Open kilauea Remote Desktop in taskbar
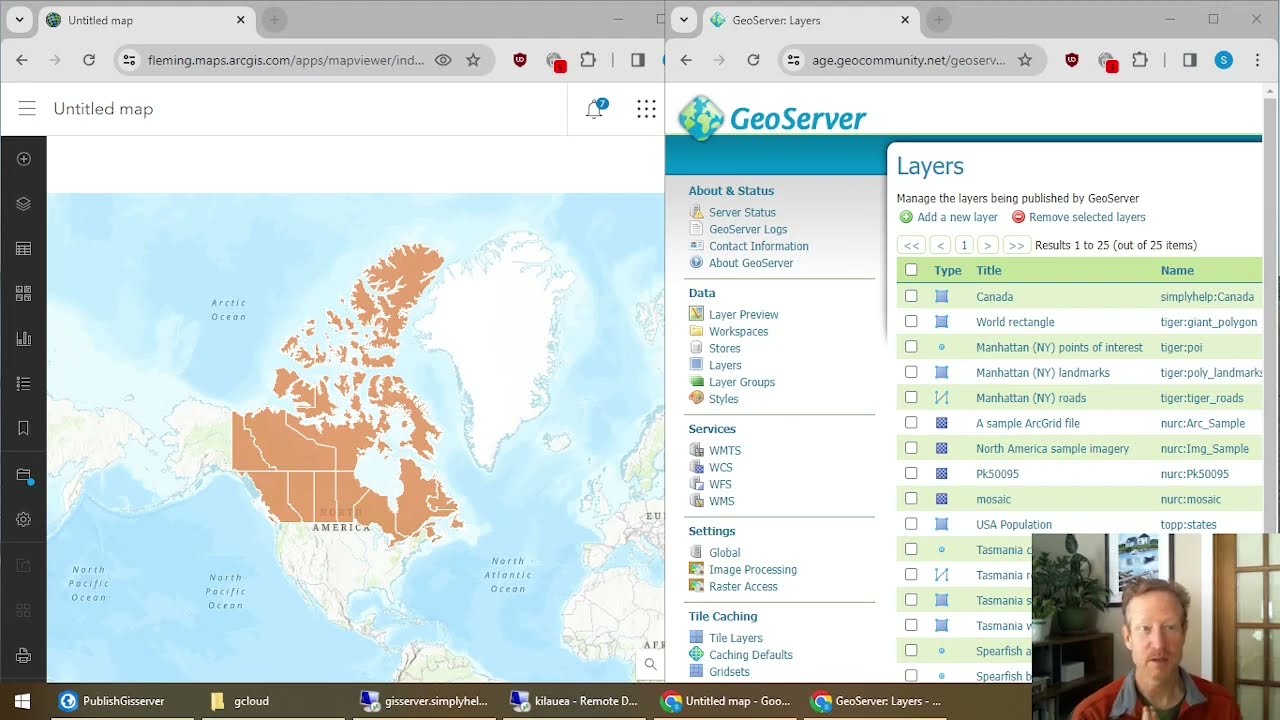 (575, 701)
